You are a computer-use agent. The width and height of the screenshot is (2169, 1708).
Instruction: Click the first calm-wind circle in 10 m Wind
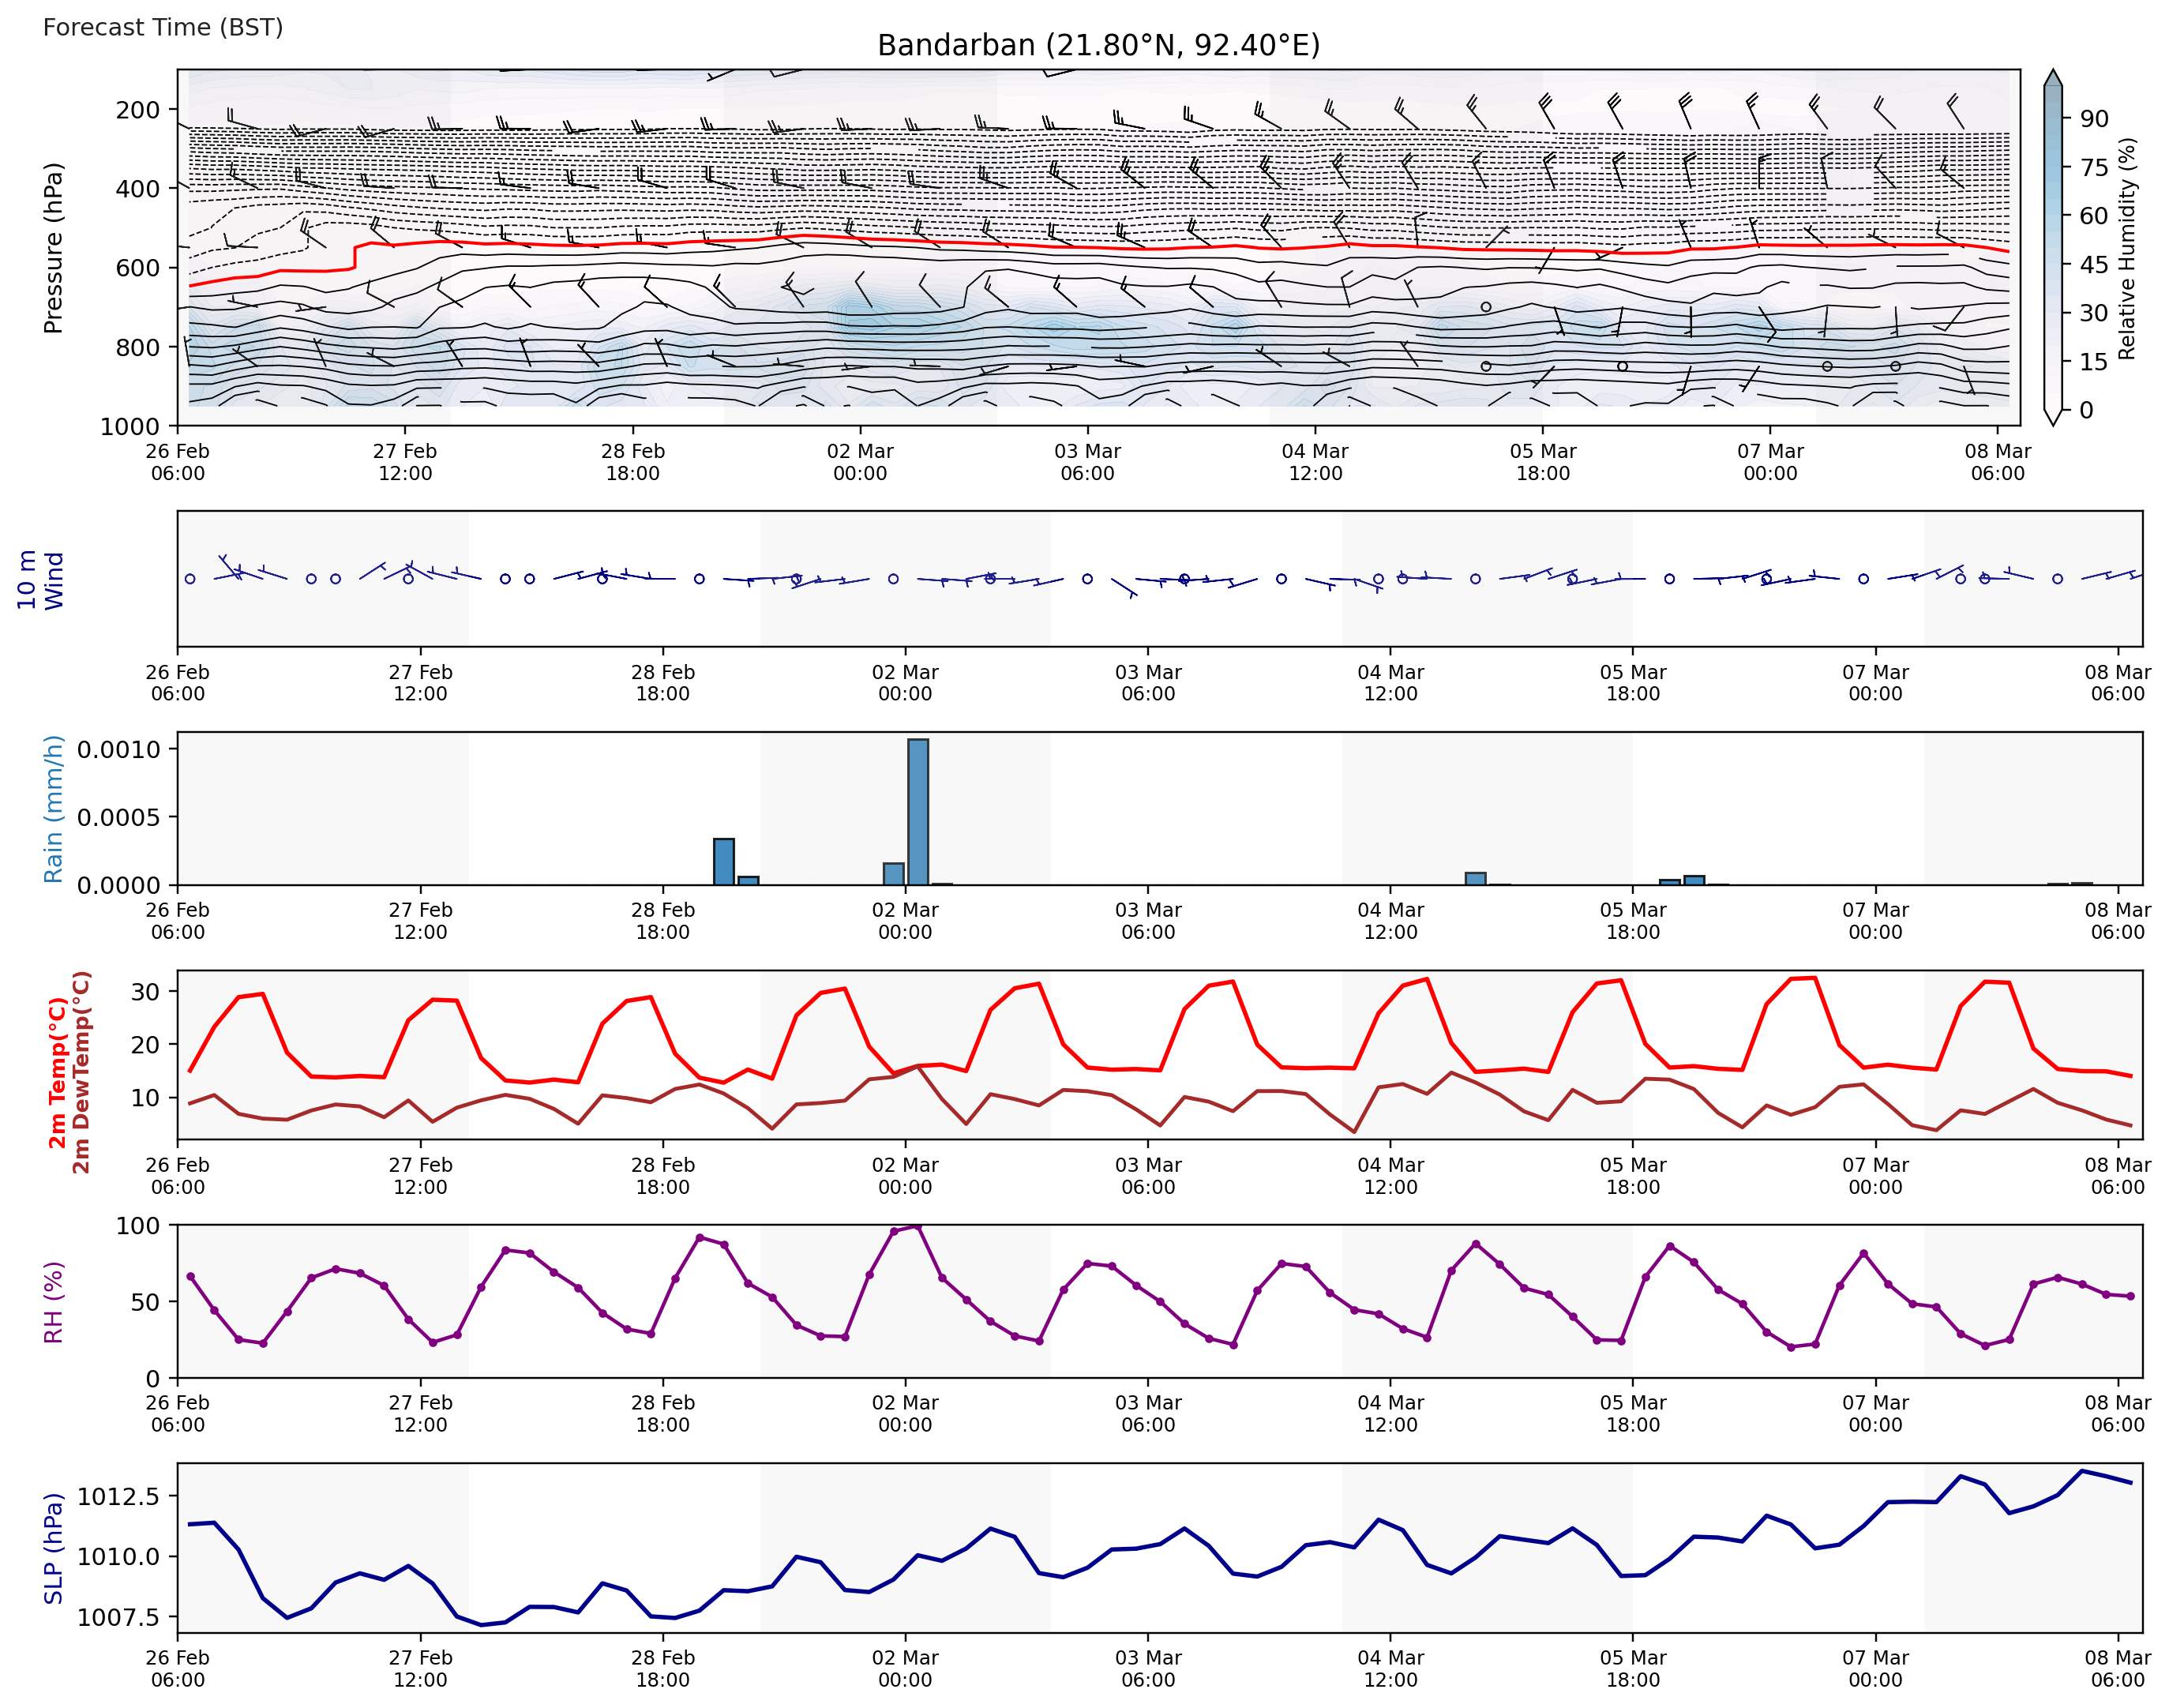(190, 579)
